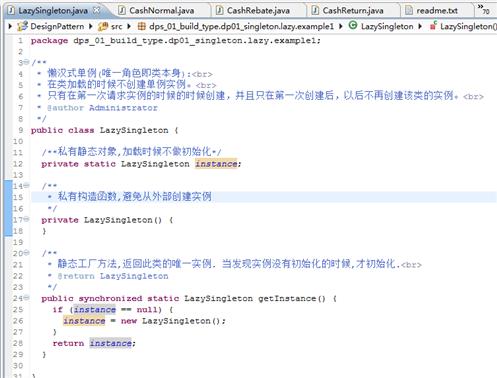This screenshot has width=497, height=378.
Task: Fold the getInstance method at line 24
Action: [26, 298]
